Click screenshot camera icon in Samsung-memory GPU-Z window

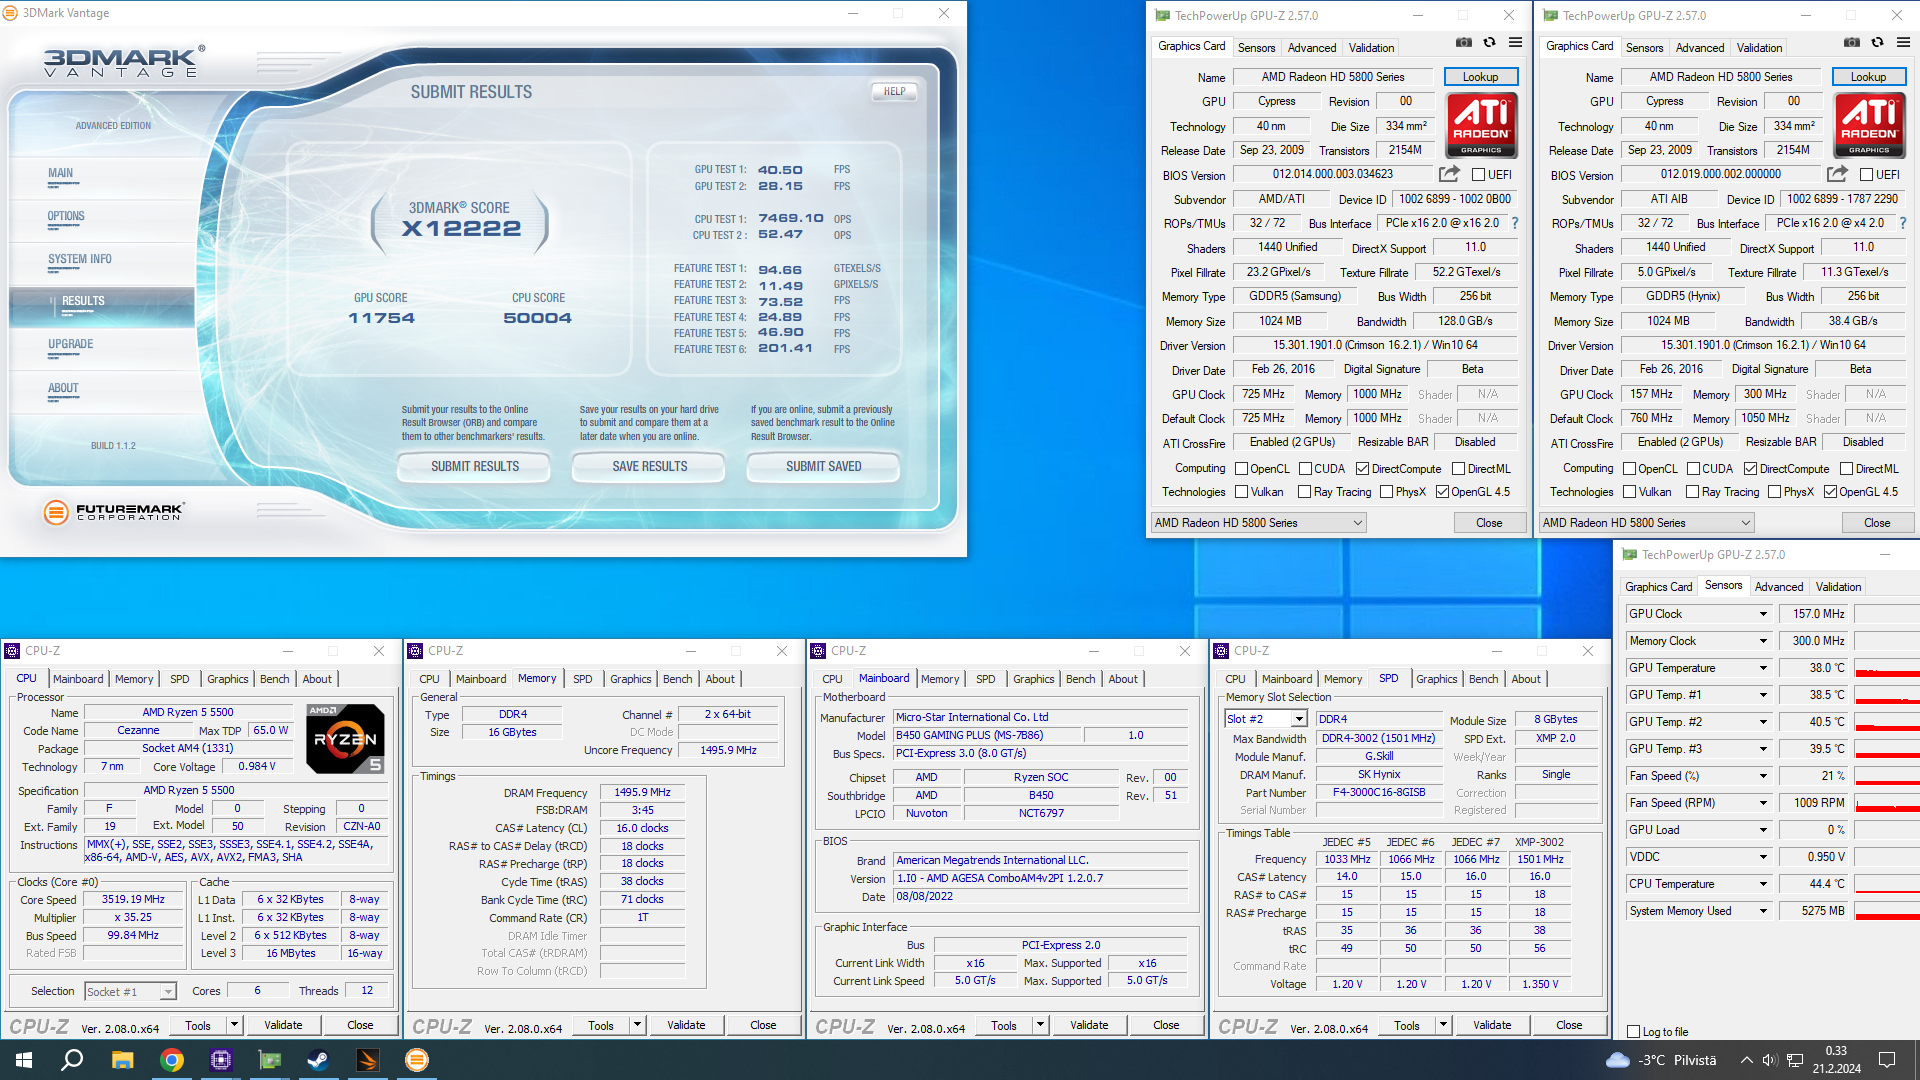[1464, 42]
